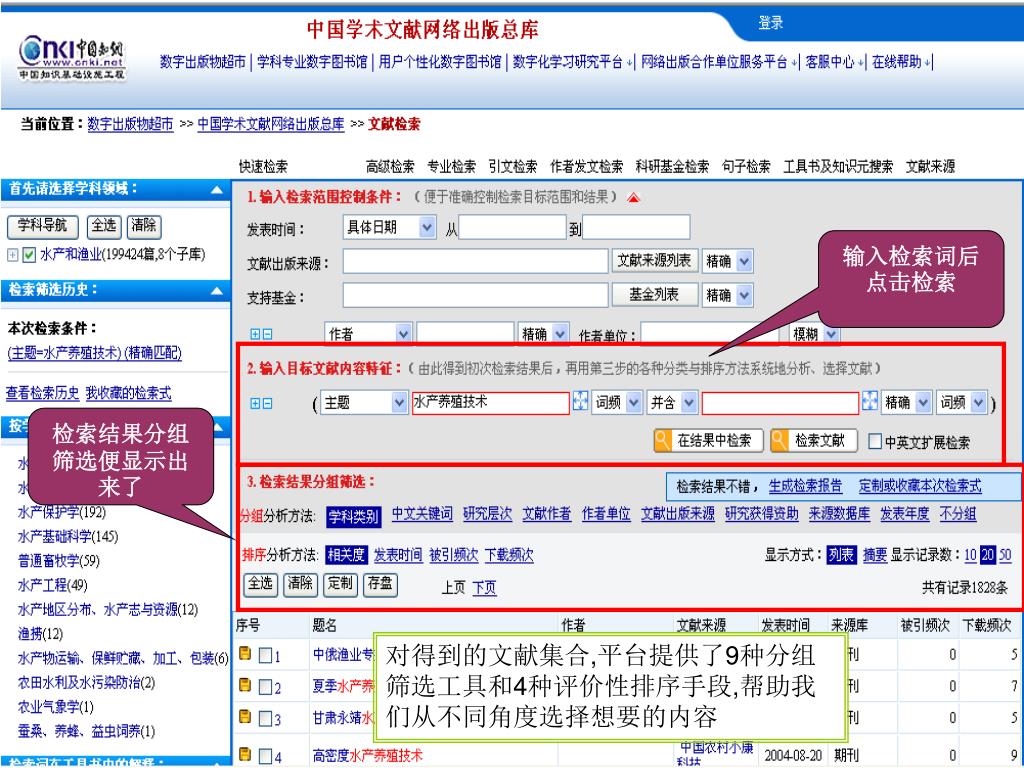Switch to 引文检索 tab
Screen dimensions: 1024x768
(x=513, y=167)
